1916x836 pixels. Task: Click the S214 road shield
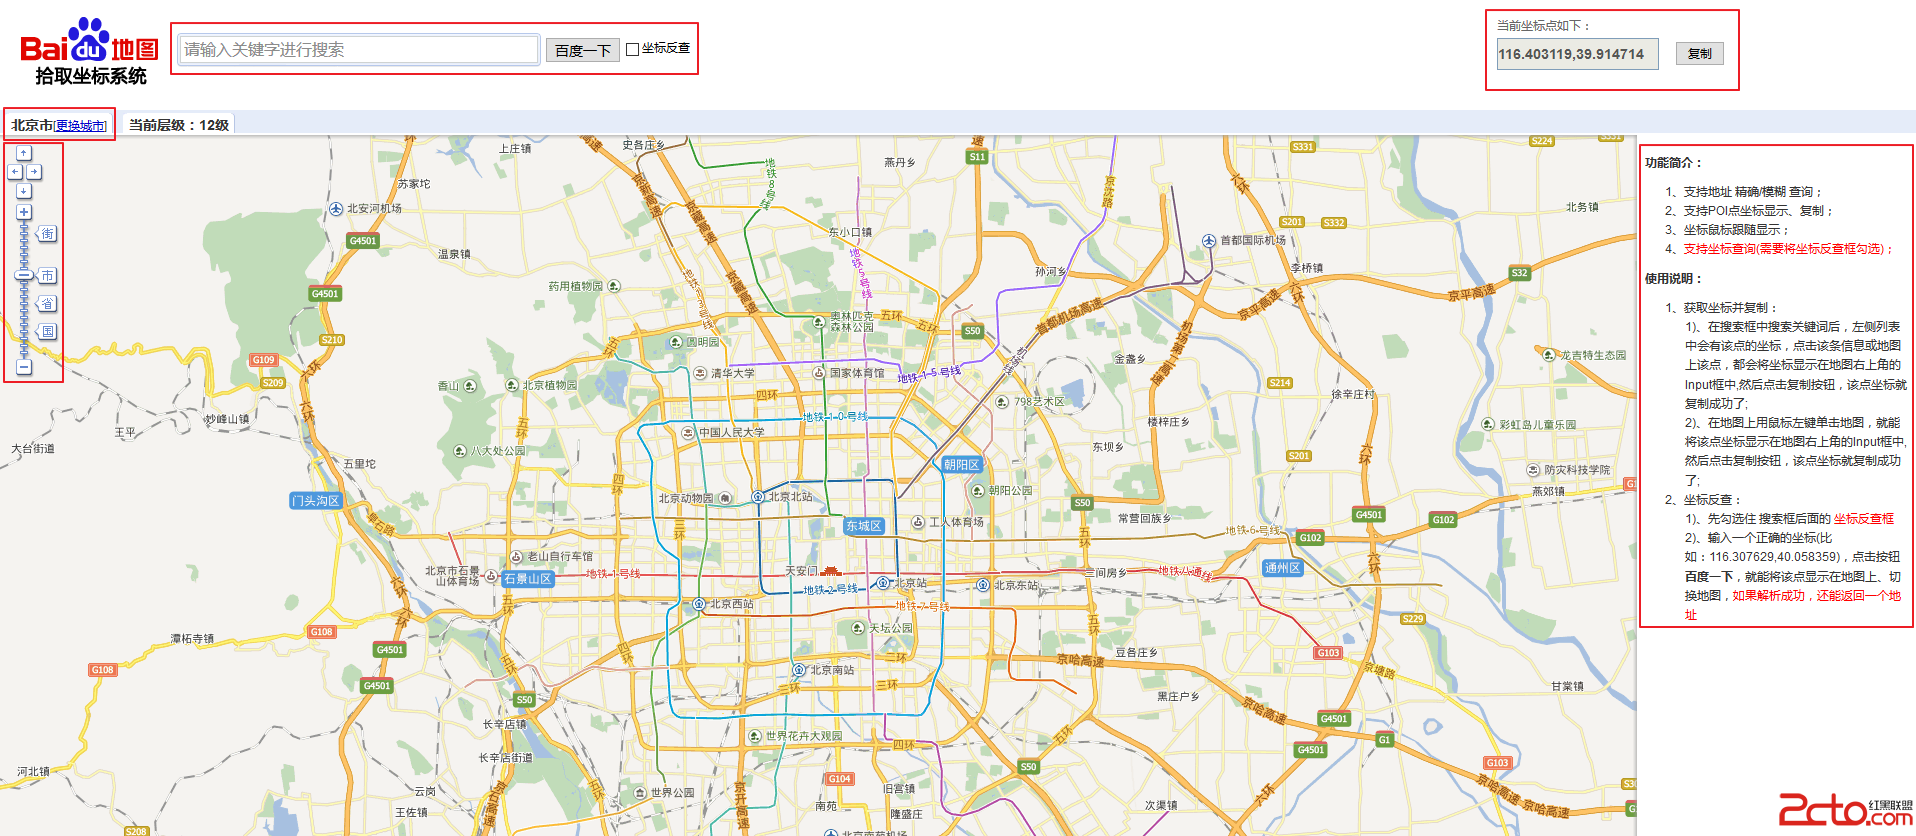[1280, 383]
